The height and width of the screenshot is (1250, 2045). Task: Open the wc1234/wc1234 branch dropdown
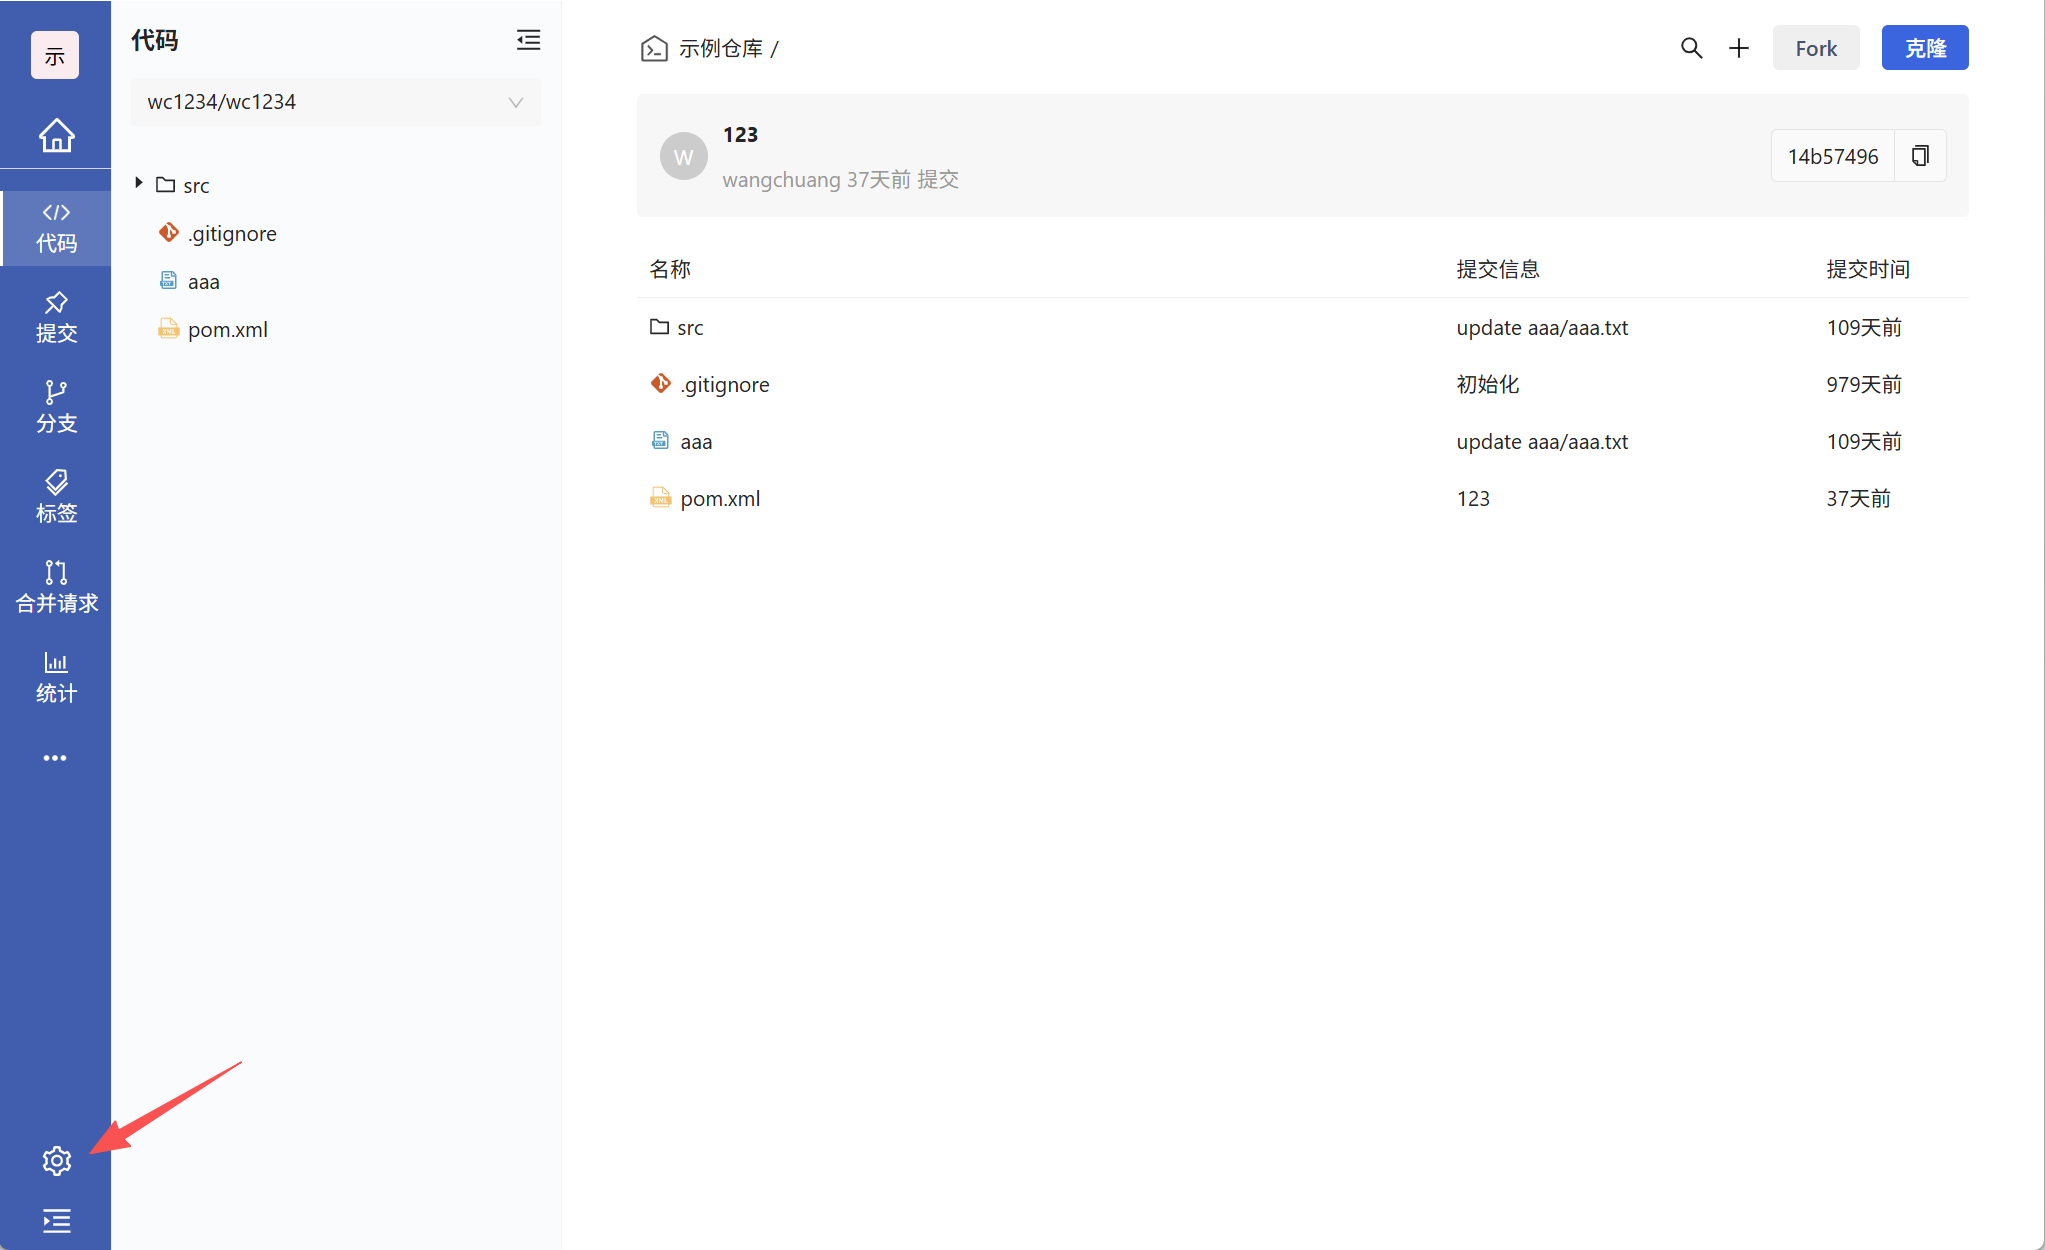click(x=335, y=102)
